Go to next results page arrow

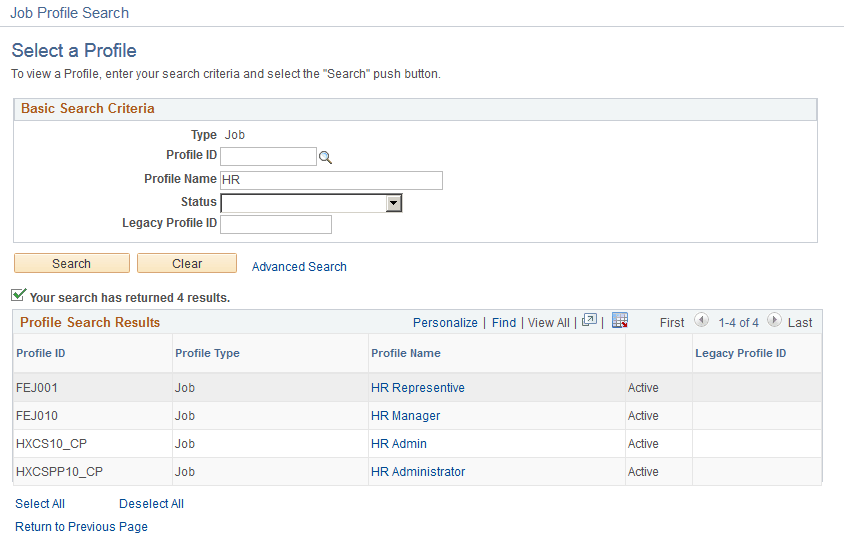tap(773, 321)
